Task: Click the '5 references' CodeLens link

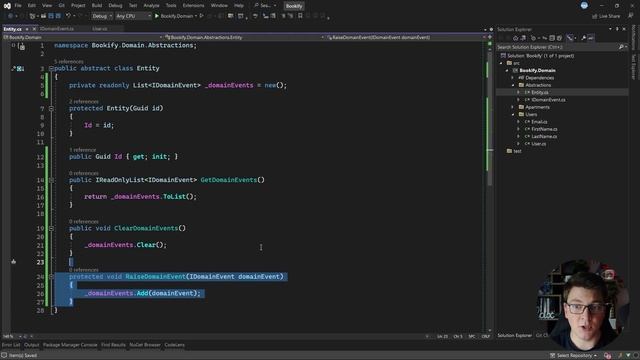Action: 69,62
